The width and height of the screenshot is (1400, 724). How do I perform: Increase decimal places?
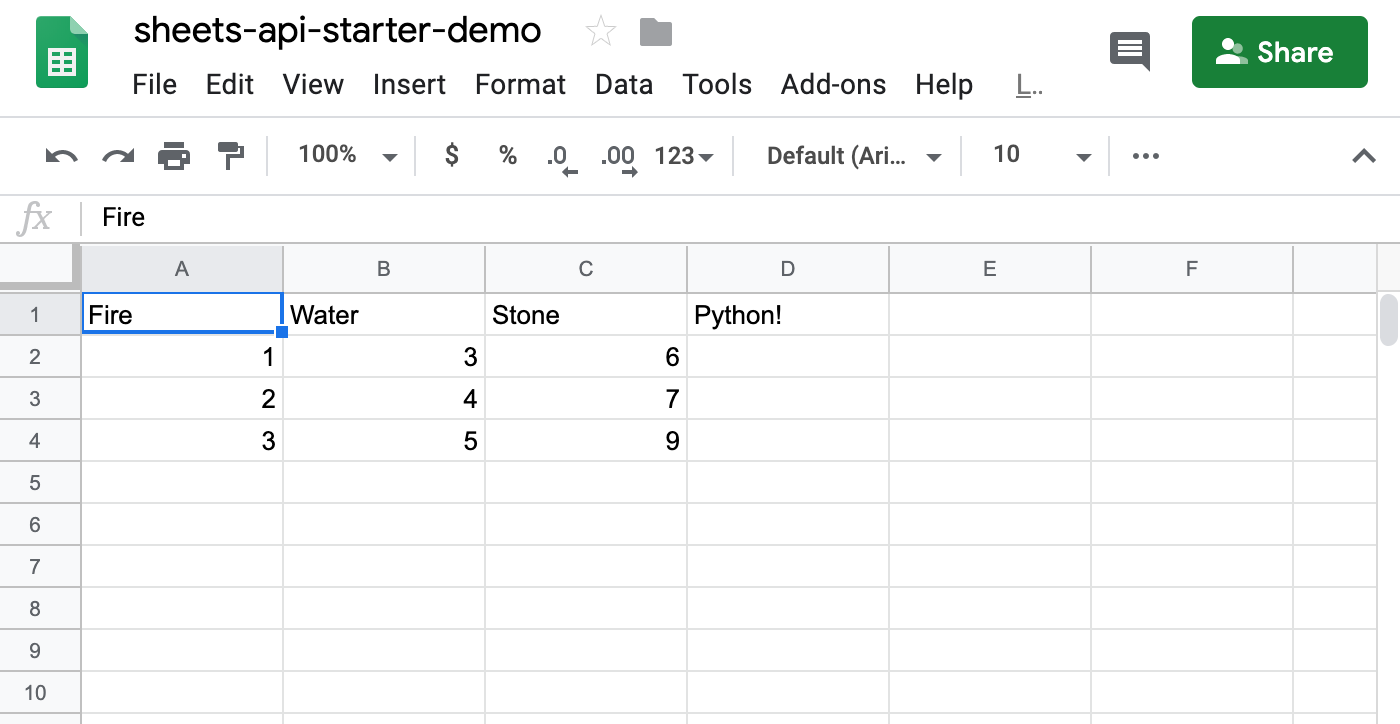click(617, 156)
